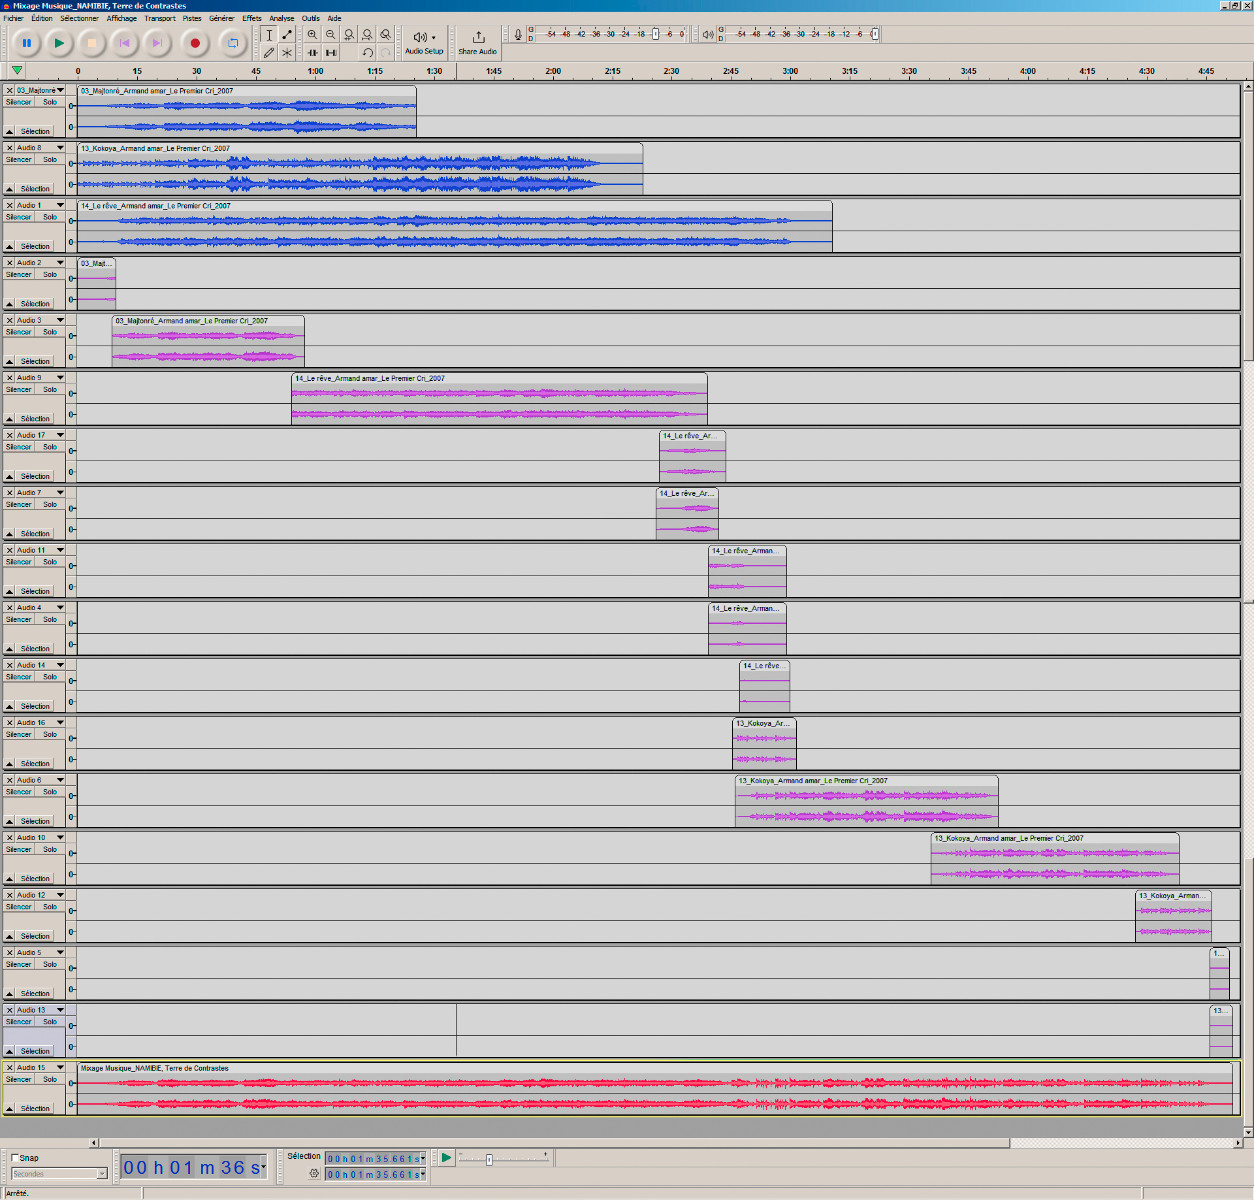The image size is (1254, 1200).
Task: Click the Undo arrow icon
Action: coord(367,52)
